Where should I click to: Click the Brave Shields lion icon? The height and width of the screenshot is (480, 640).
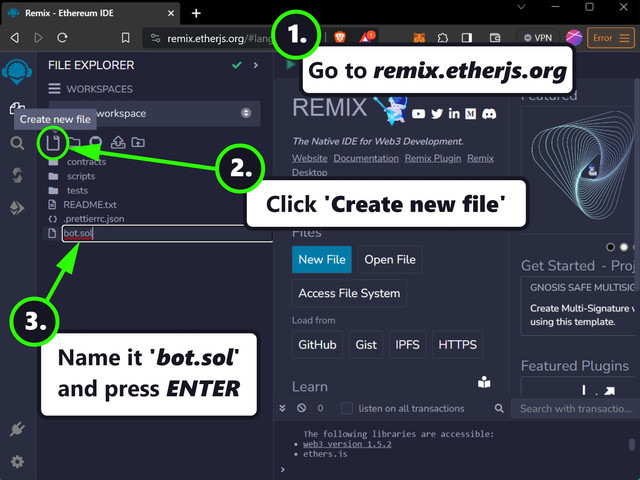340,38
